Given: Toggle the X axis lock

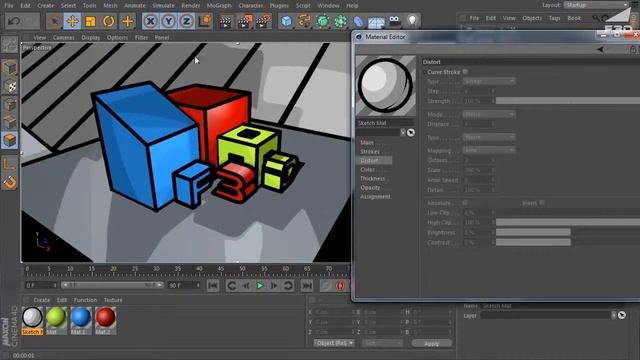Looking at the screenshot, I should (151, 21).
